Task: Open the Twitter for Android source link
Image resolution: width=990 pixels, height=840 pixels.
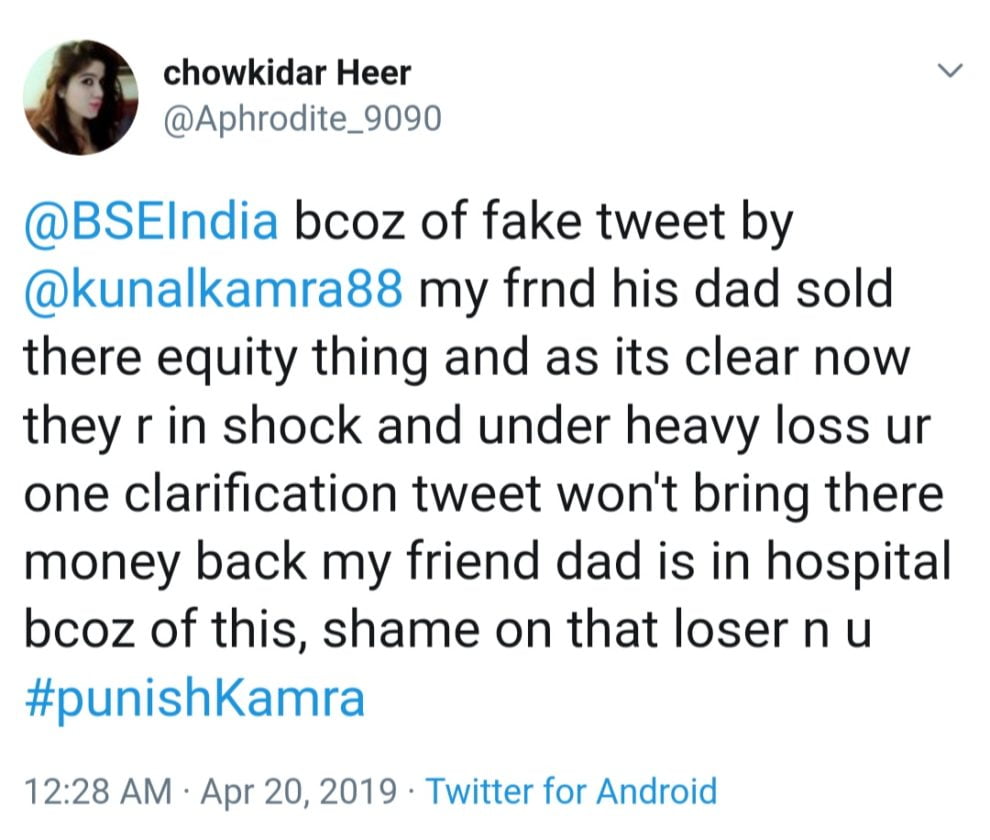Action: [572, 791]
